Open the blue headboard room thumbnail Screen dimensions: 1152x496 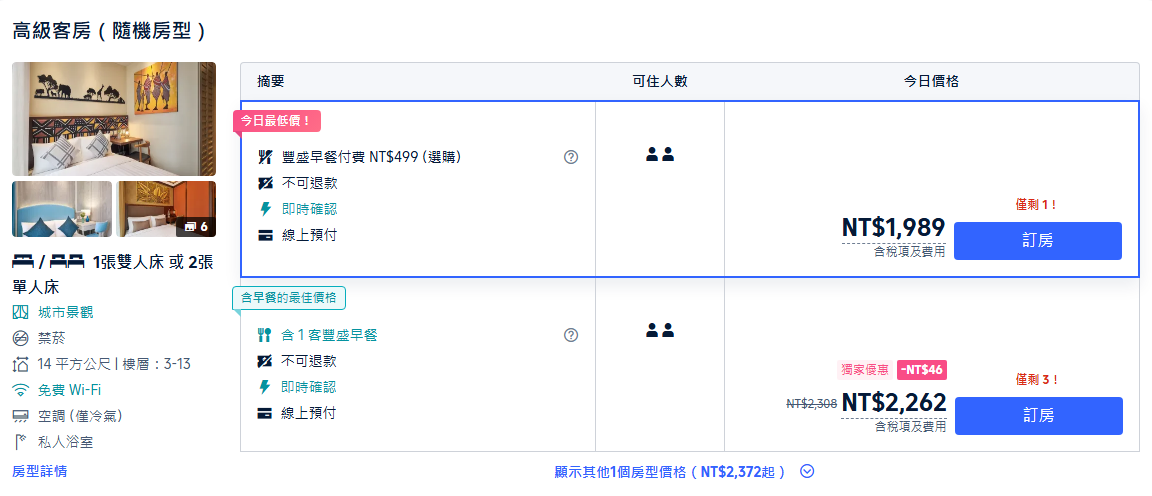62,209
